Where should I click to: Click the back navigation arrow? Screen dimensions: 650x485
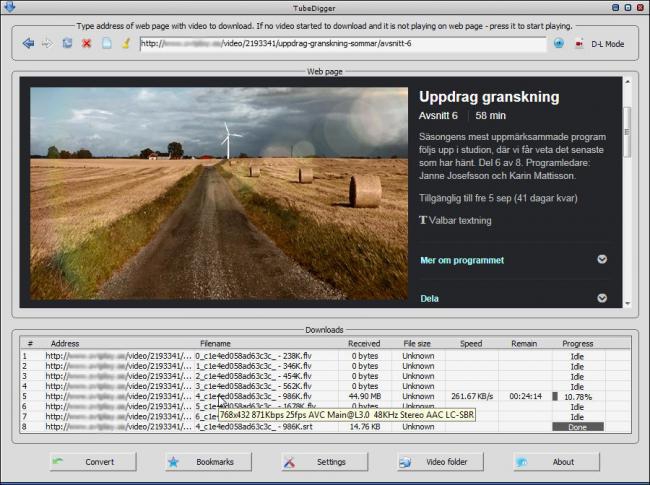pos(28,44)
